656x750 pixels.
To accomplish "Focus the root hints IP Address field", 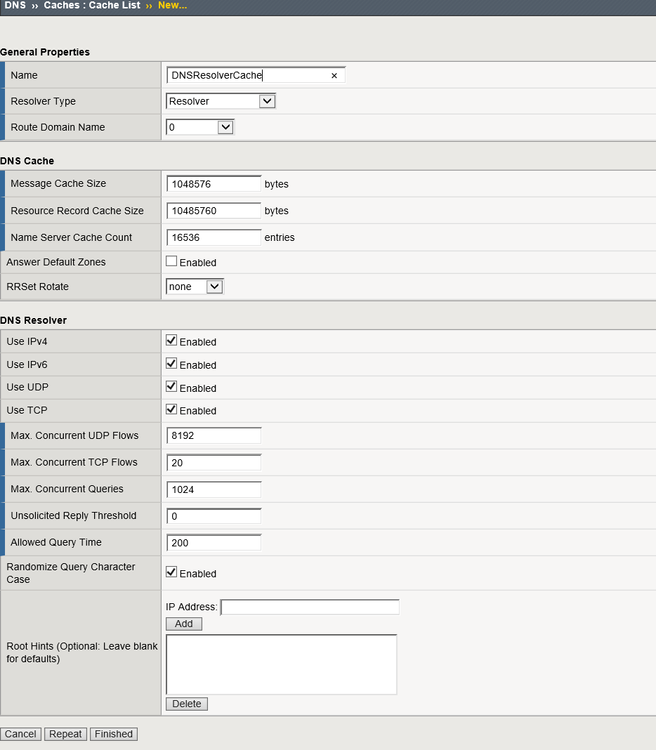I will (310, 607).
